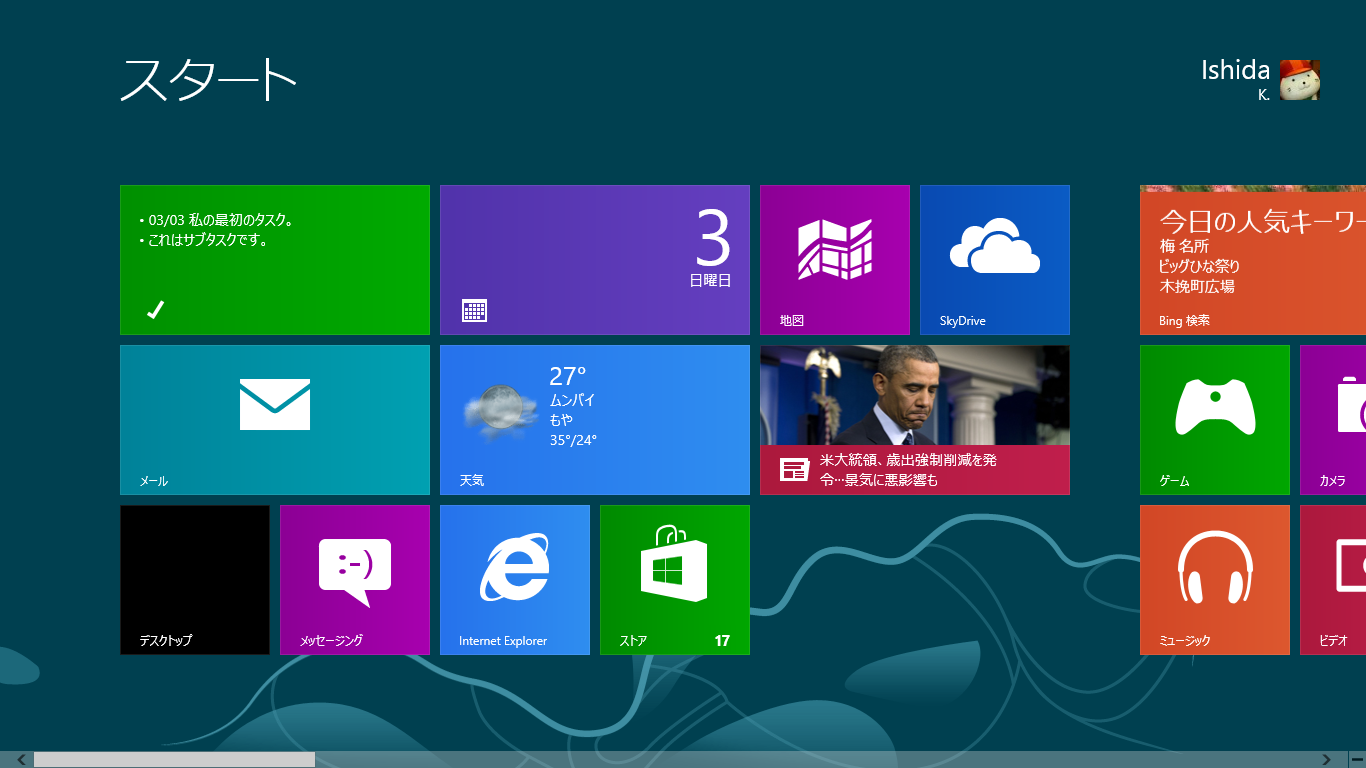Image resolution: width=1366 pixels, height=768 pixels.
Task: Click the zoom-out minus button at bottom right
Action: pos(1357,760)
